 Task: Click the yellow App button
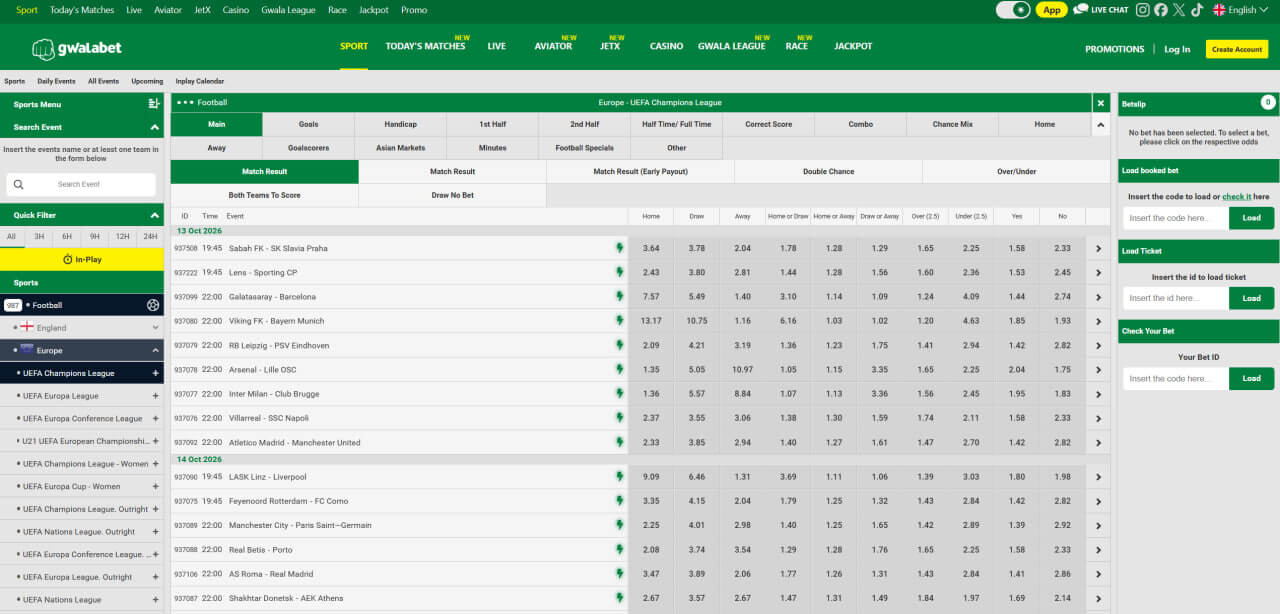click(x=1051, y=10)
